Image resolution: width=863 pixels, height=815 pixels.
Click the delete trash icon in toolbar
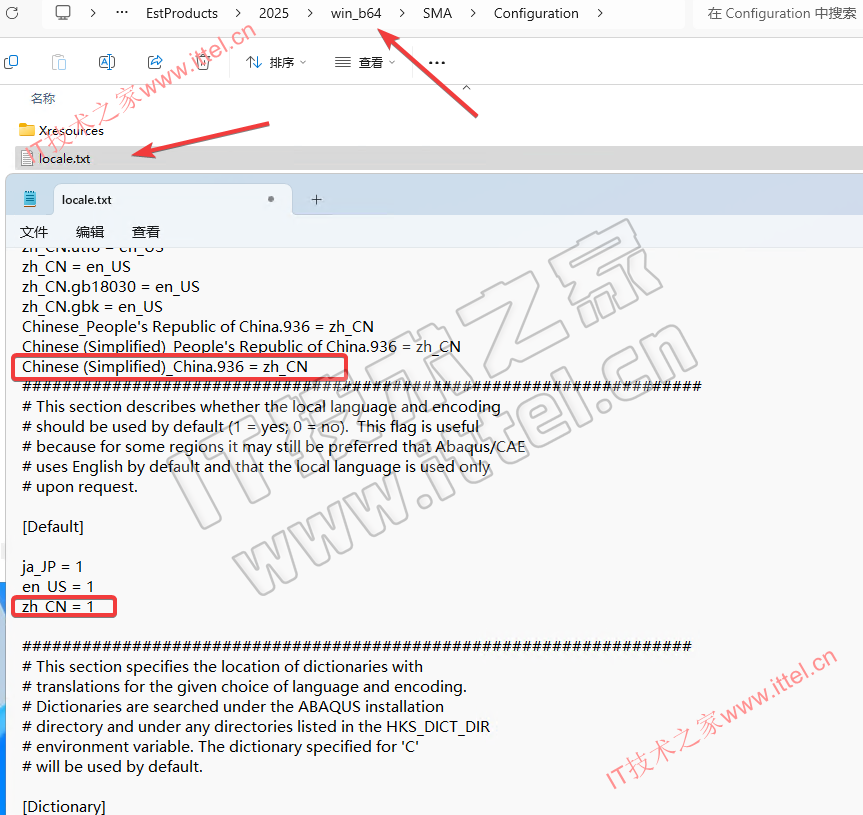(203, 62)
